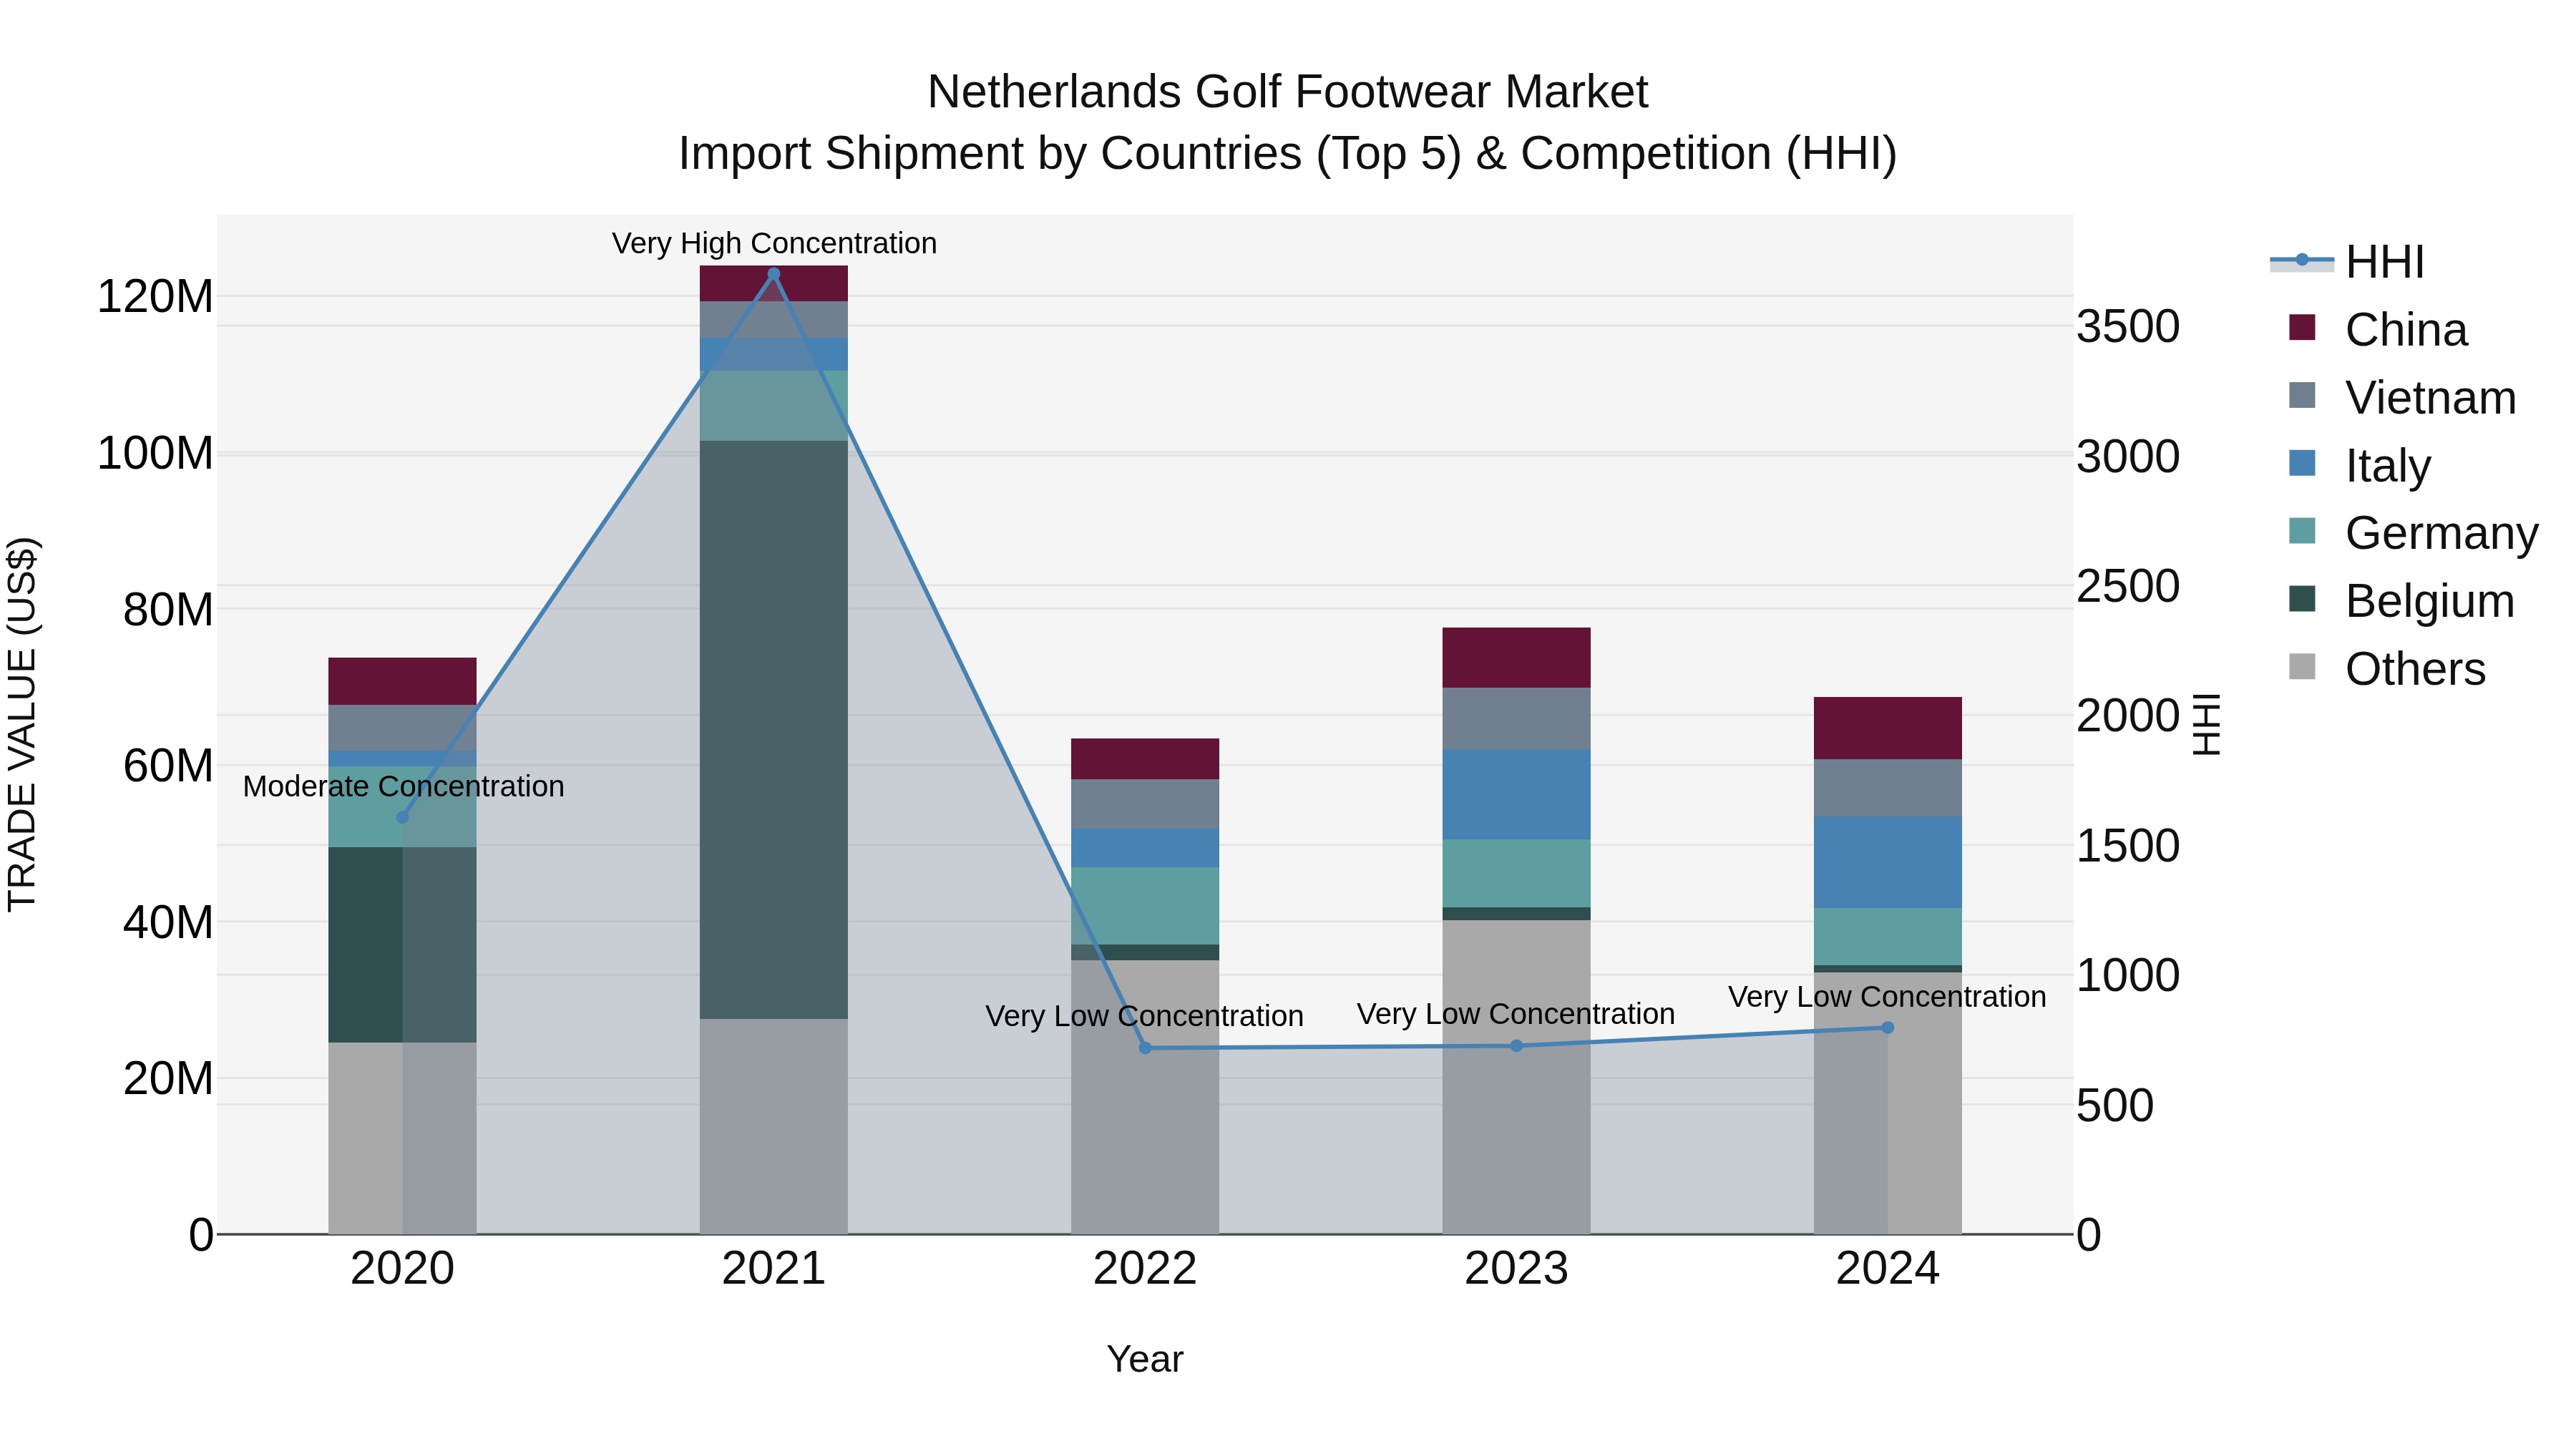Viewport: 2576px width, 1449px height.
Task: Toggle the Germany legend entry
Action: (x=2413, y=533)
